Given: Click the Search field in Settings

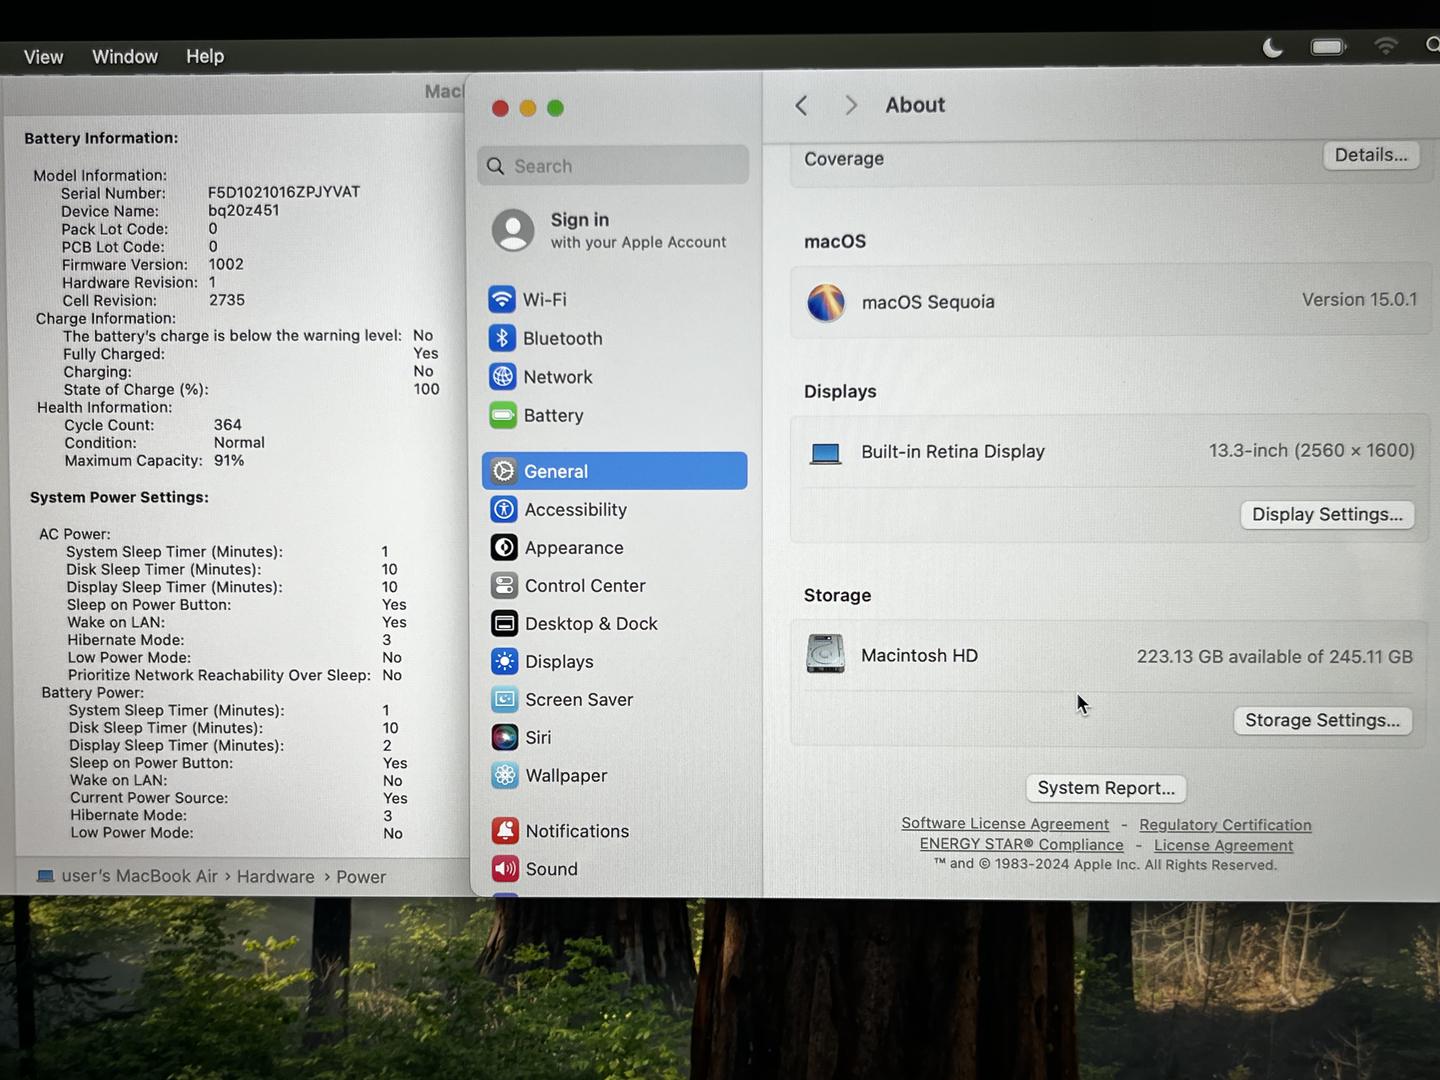Looking at the screenshot, I should click(614, 166).
